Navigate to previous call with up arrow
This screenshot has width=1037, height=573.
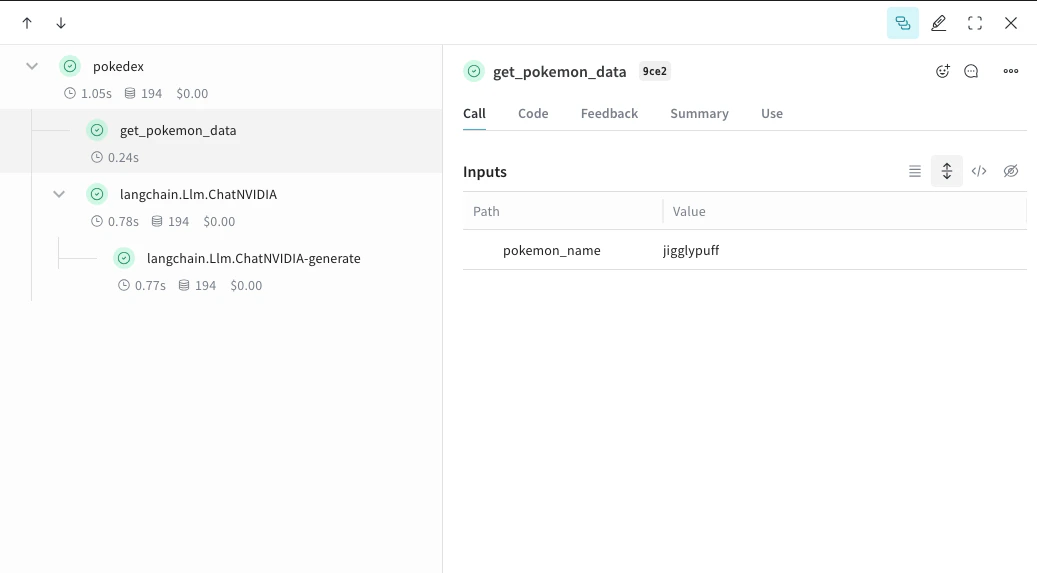tap(27, 23)
